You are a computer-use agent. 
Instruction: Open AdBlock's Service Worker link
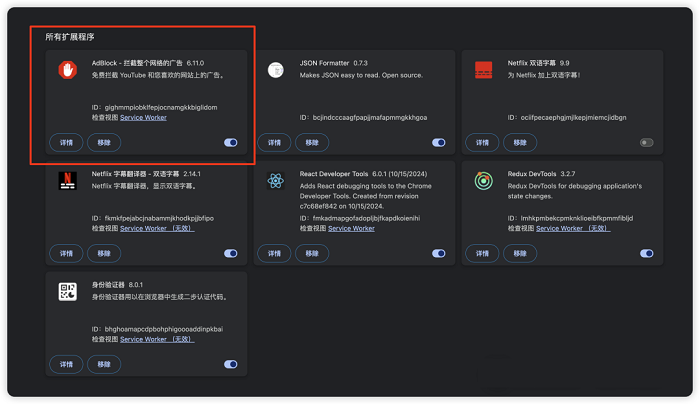point(143,117)
